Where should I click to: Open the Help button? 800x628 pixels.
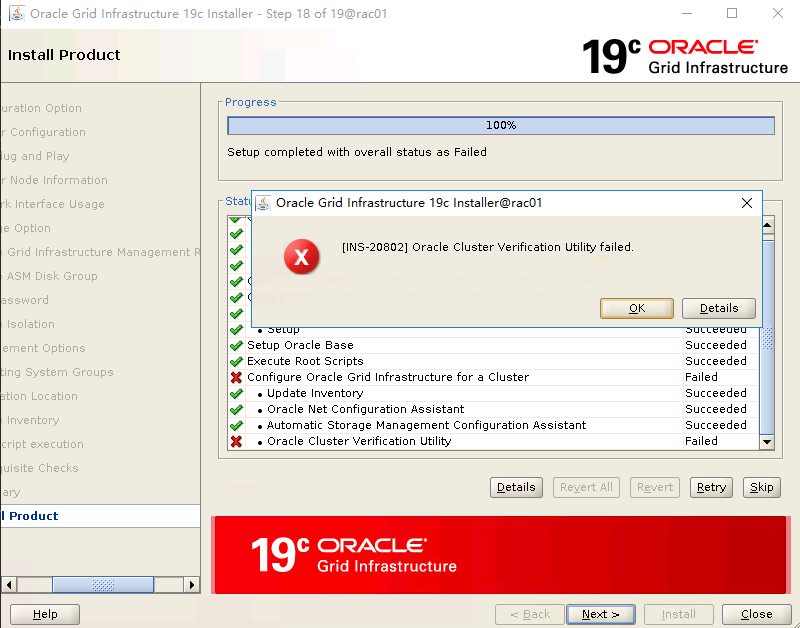(x=45, y=614)
